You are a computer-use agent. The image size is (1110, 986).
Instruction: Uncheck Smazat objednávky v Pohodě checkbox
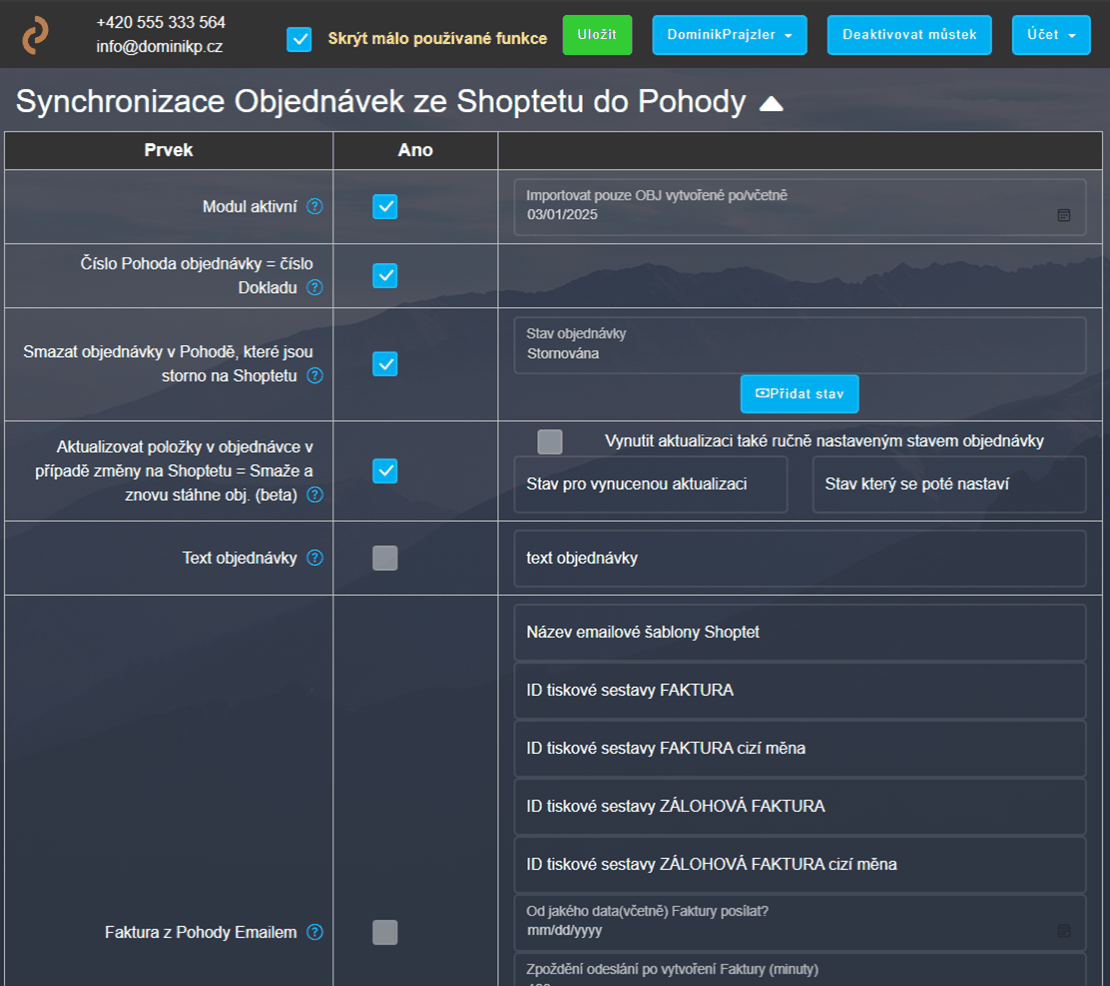pos(385,364)
